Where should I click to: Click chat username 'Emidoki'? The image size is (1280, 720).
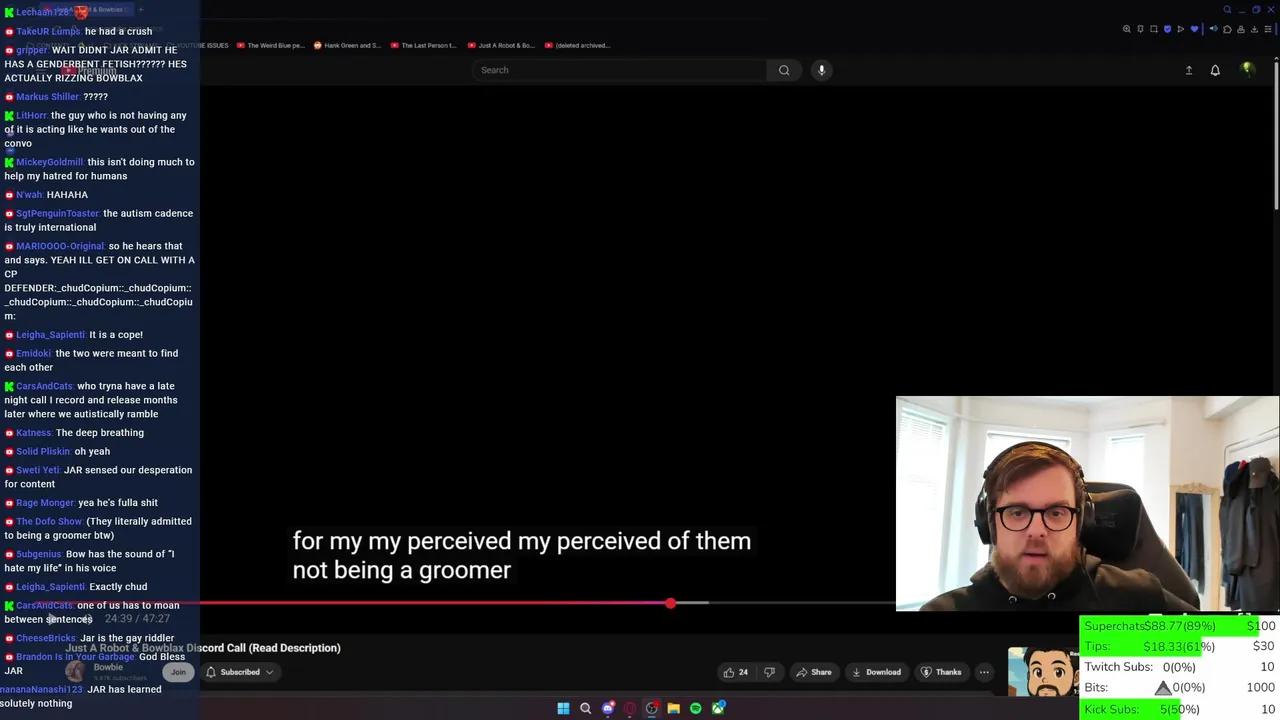[33, 353]
